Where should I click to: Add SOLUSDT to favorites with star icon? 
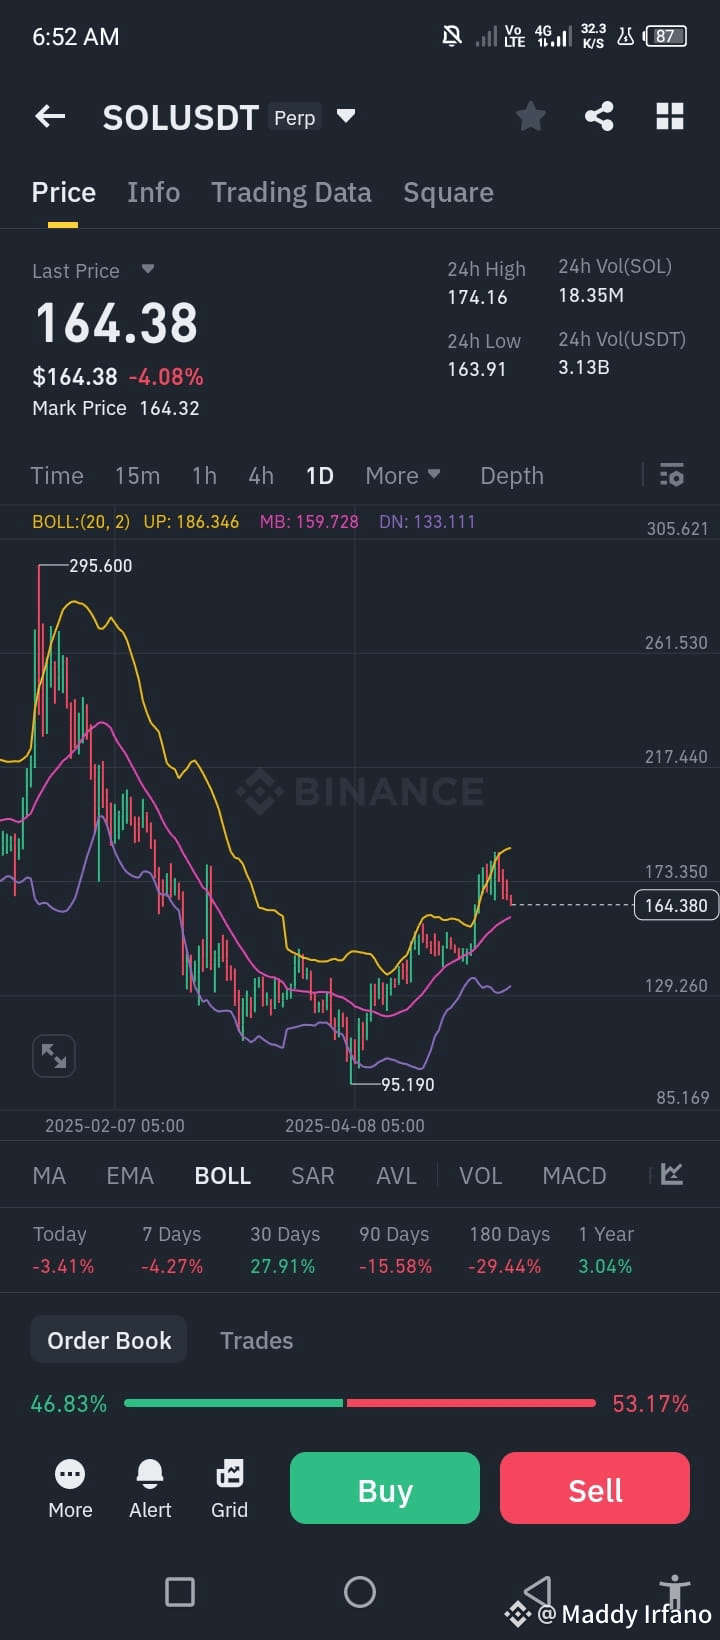point(530,117)
